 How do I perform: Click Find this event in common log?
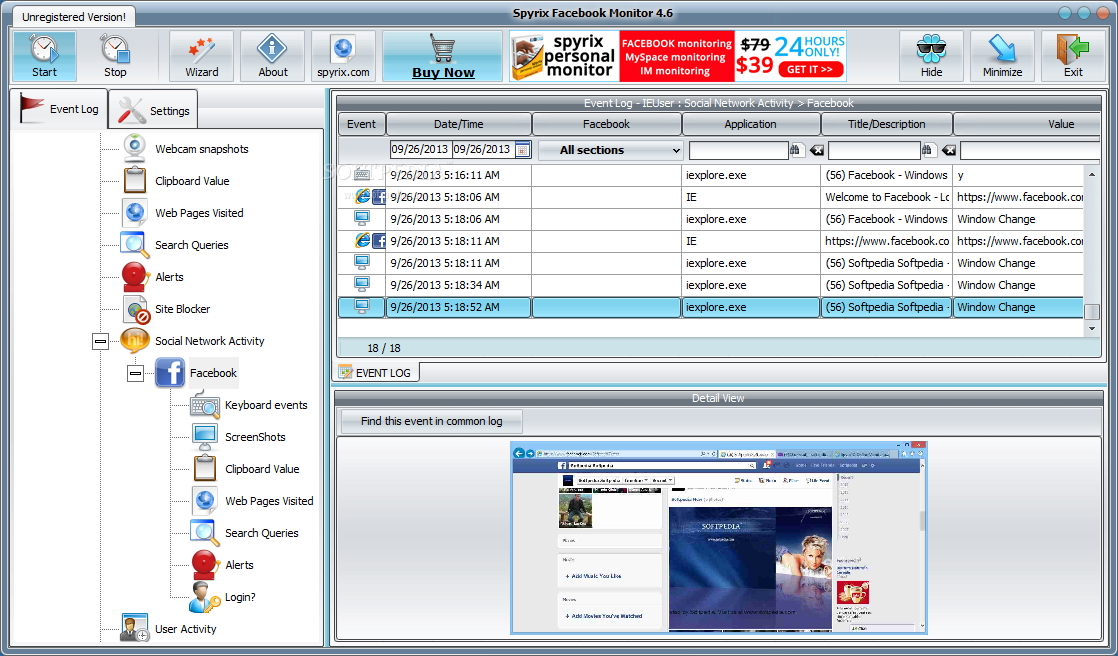(431, 421)
